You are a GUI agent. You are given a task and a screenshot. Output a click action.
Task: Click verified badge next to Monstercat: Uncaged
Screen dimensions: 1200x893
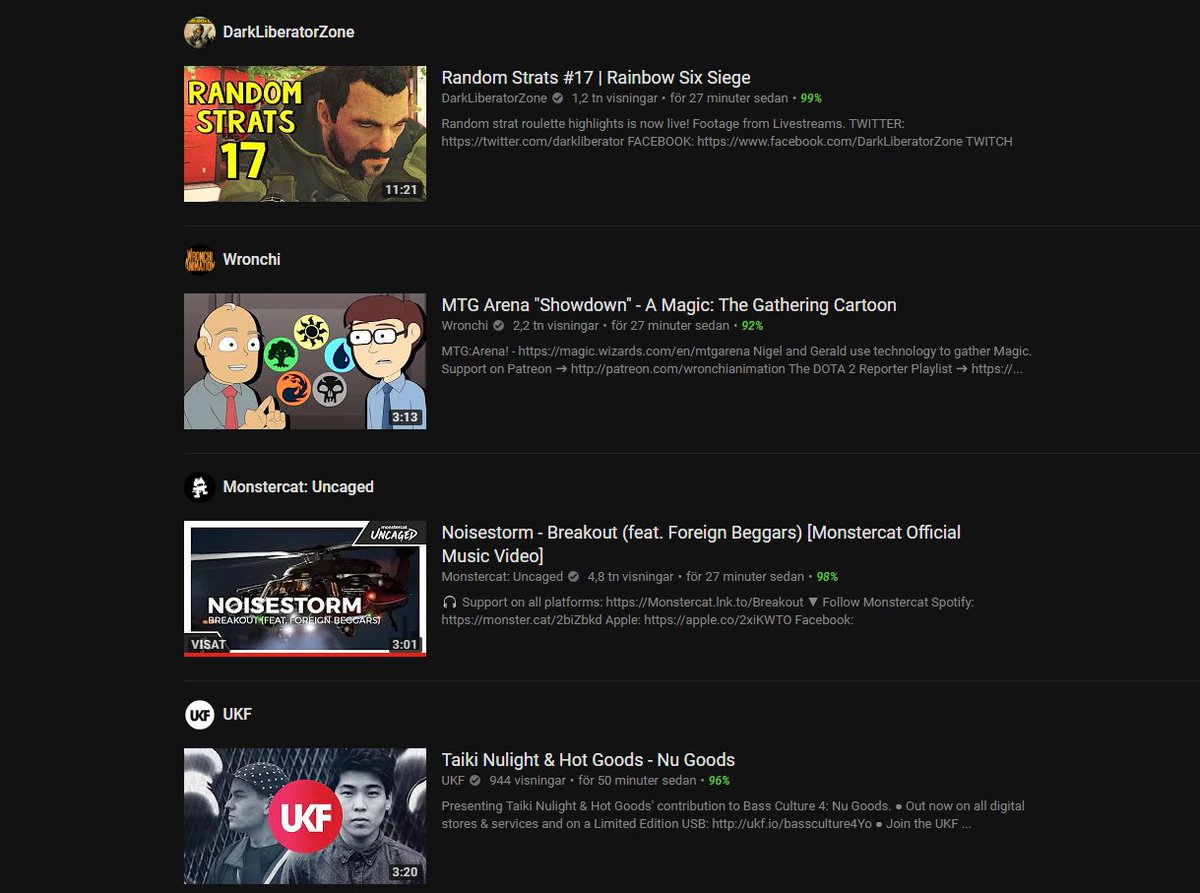click(574, 577)
